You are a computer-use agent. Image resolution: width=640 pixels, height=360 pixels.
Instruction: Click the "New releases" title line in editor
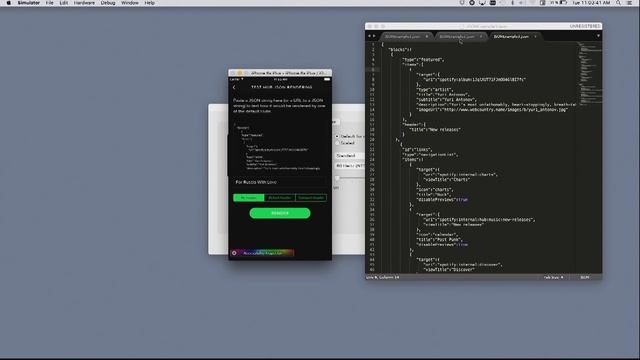[x=435, y=130]
